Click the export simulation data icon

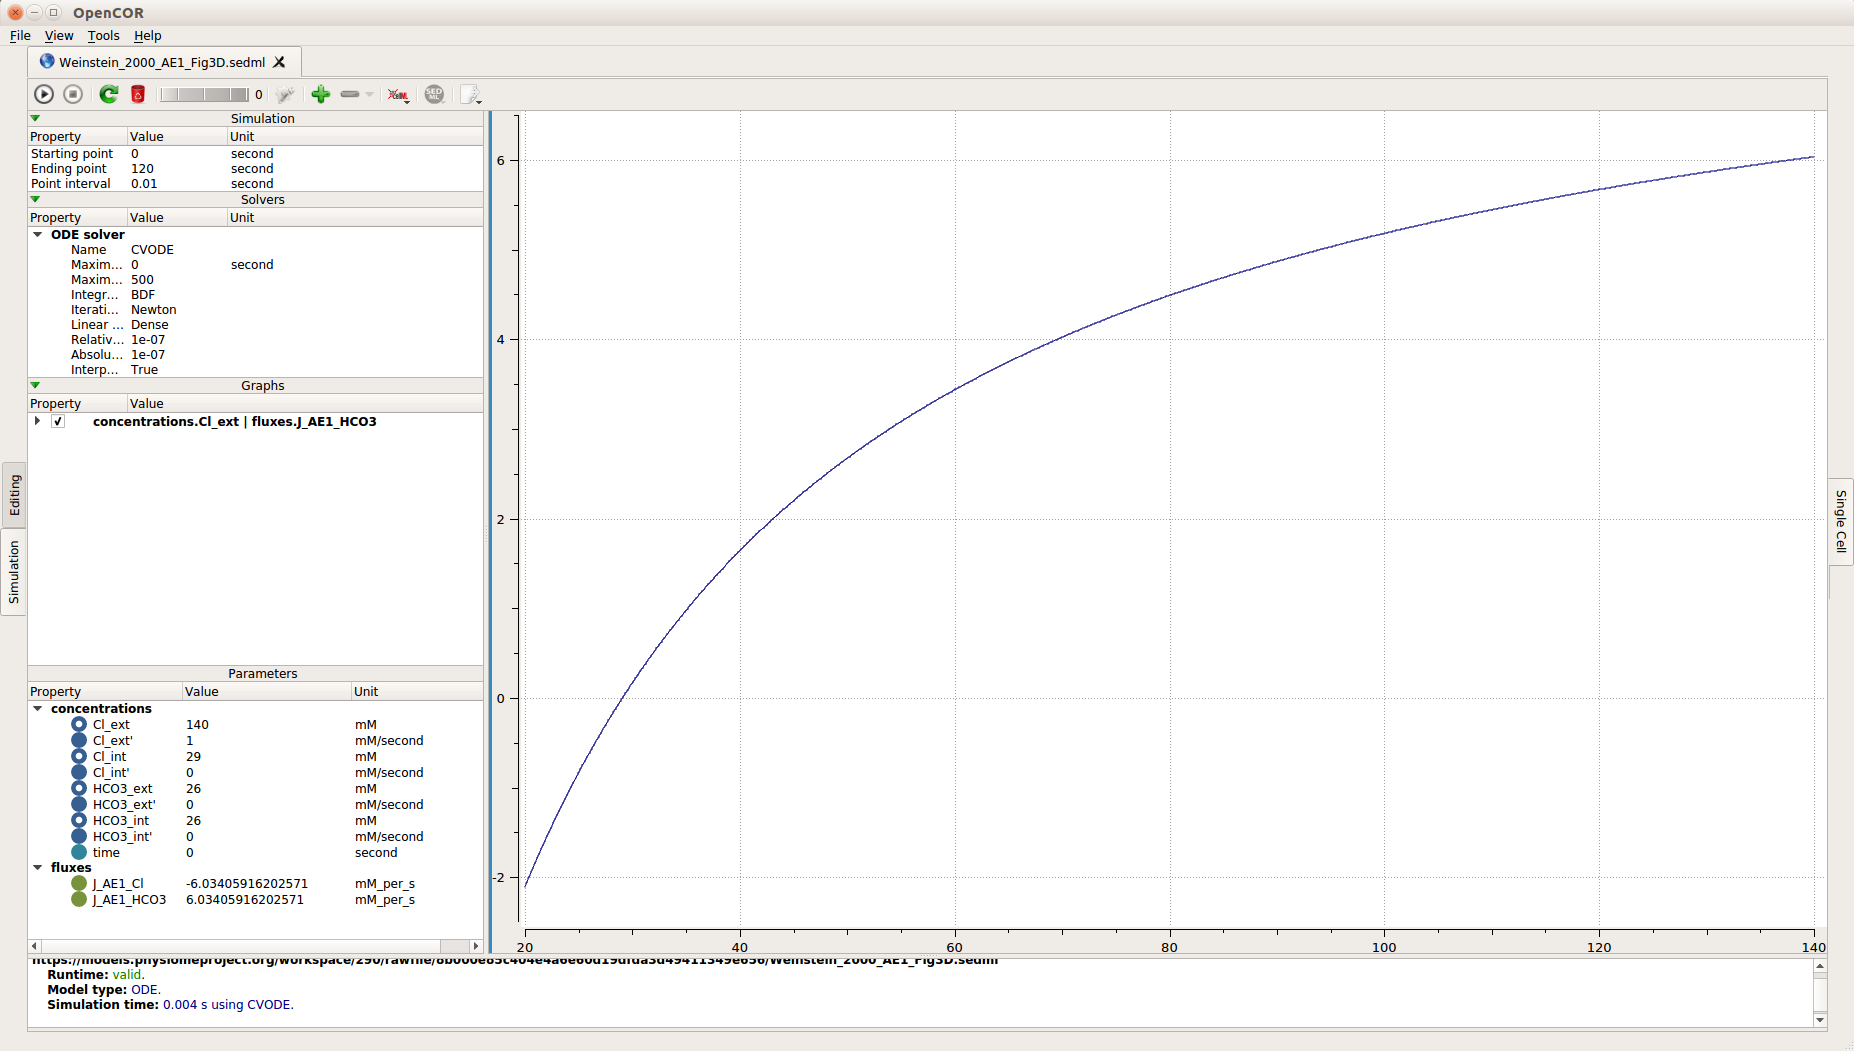coord(470,94)
